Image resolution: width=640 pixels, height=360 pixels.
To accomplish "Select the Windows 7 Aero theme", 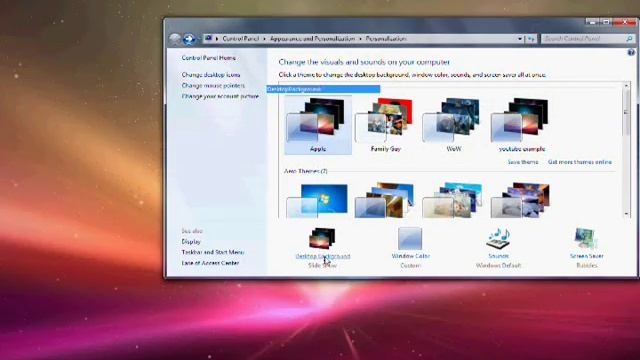I will (x=318, y=201).
